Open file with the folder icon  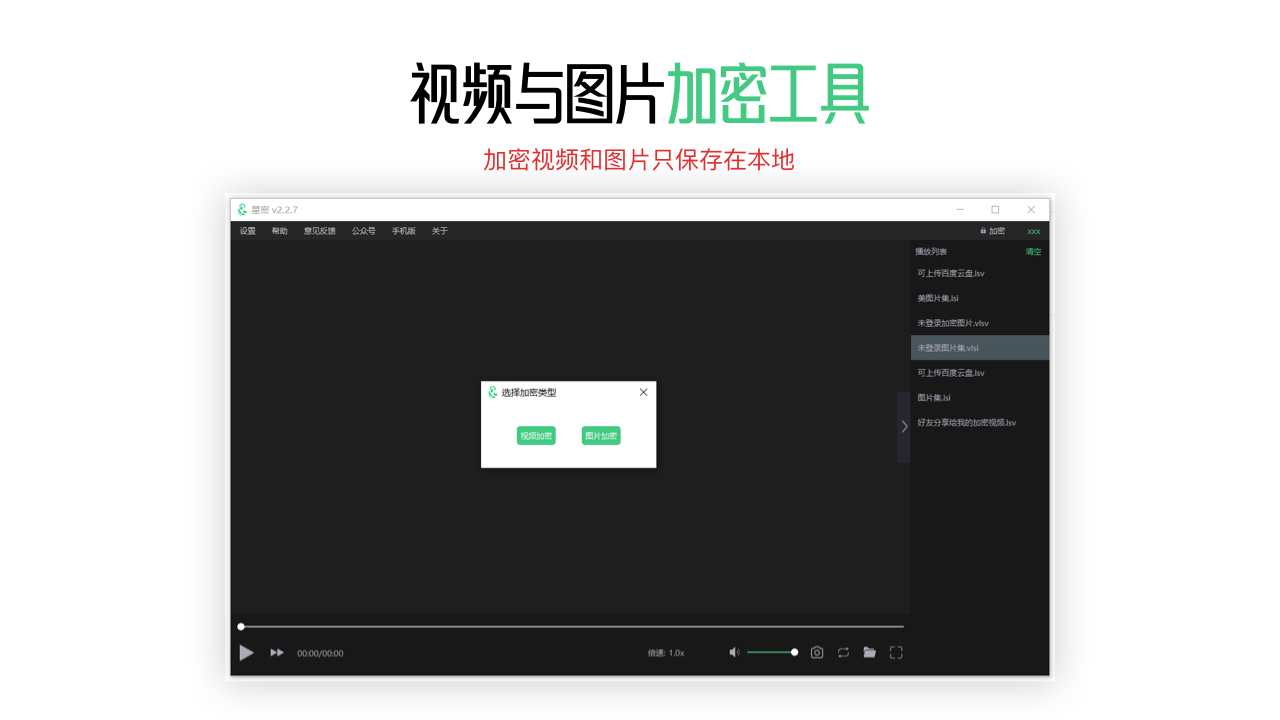click(x=870, y=652)
